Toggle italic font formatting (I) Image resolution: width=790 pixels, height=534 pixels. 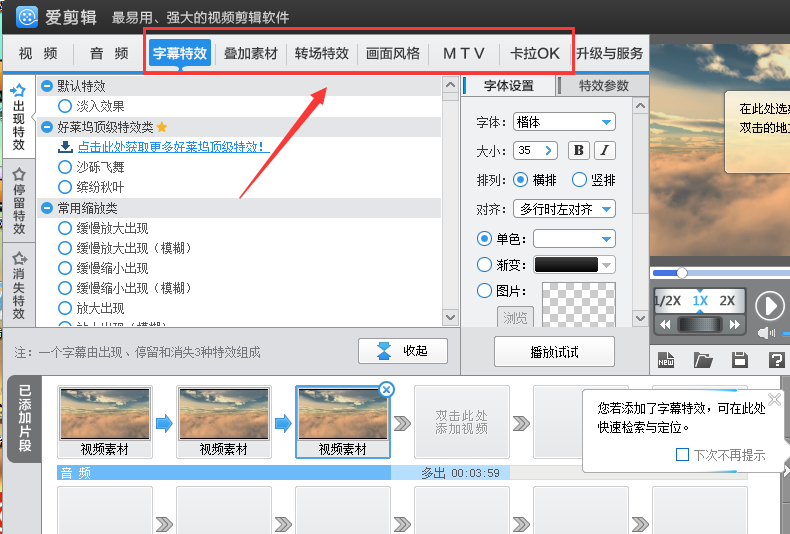pos(605,150)
